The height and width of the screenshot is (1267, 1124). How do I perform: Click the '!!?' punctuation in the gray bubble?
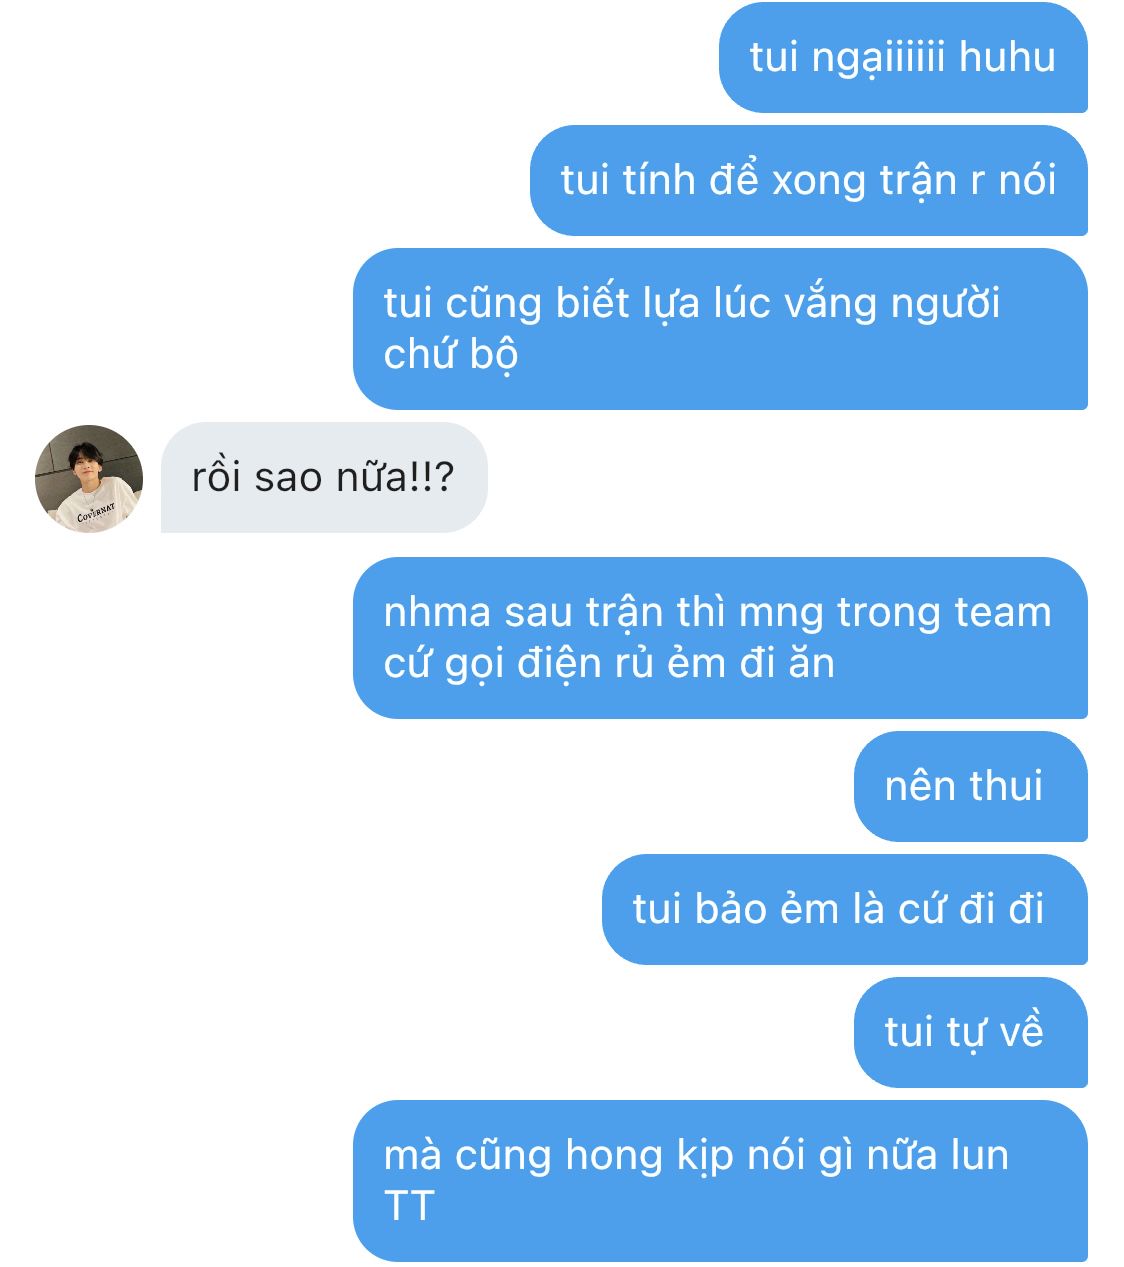pyautogui.click(x=432, y=477)
